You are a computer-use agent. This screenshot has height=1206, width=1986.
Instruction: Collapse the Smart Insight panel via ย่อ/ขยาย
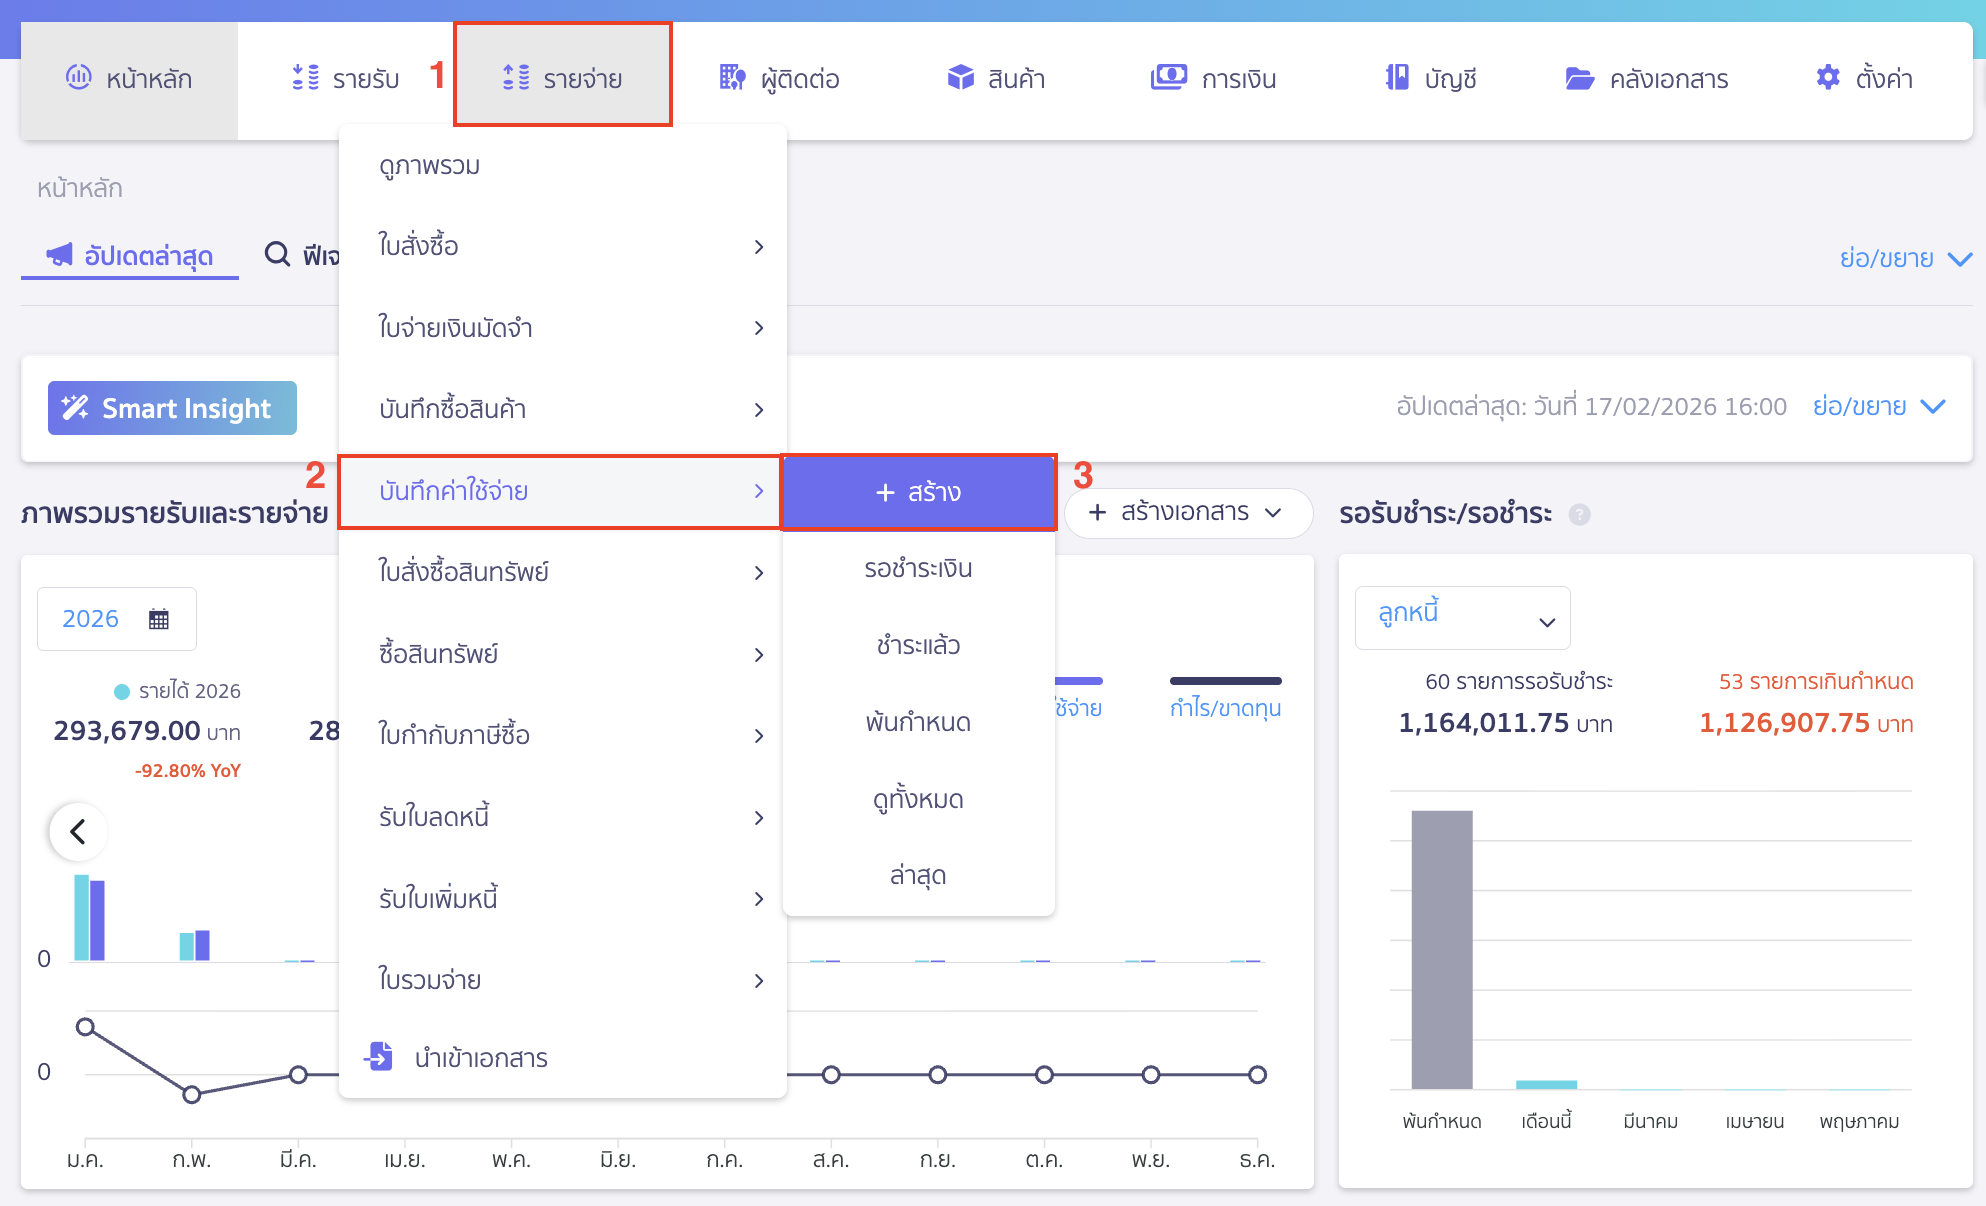pos(1879,406)
